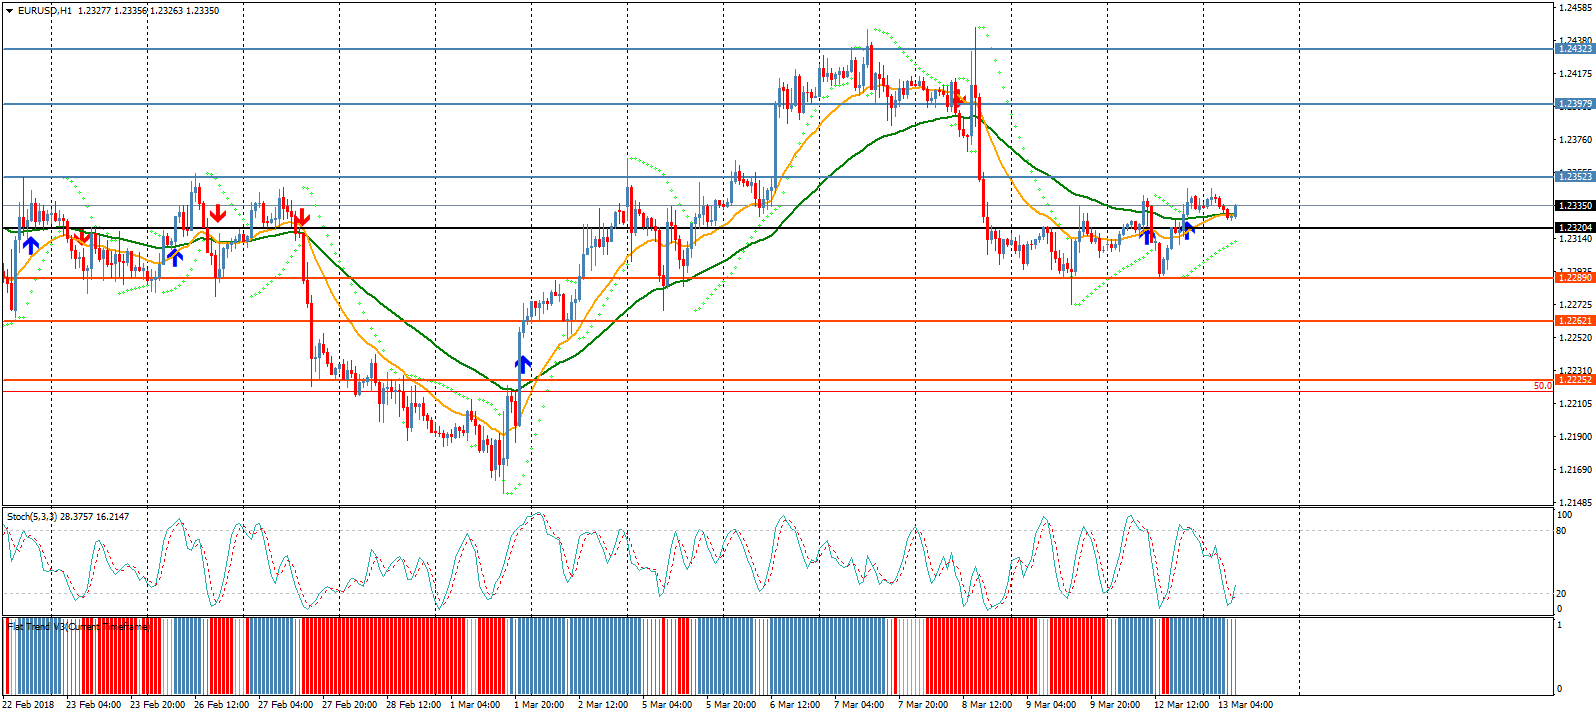The width and height of the screenshot is (1596, 716).
Task: Select the first blue up arrow at far left
Action: click(31, 243)
